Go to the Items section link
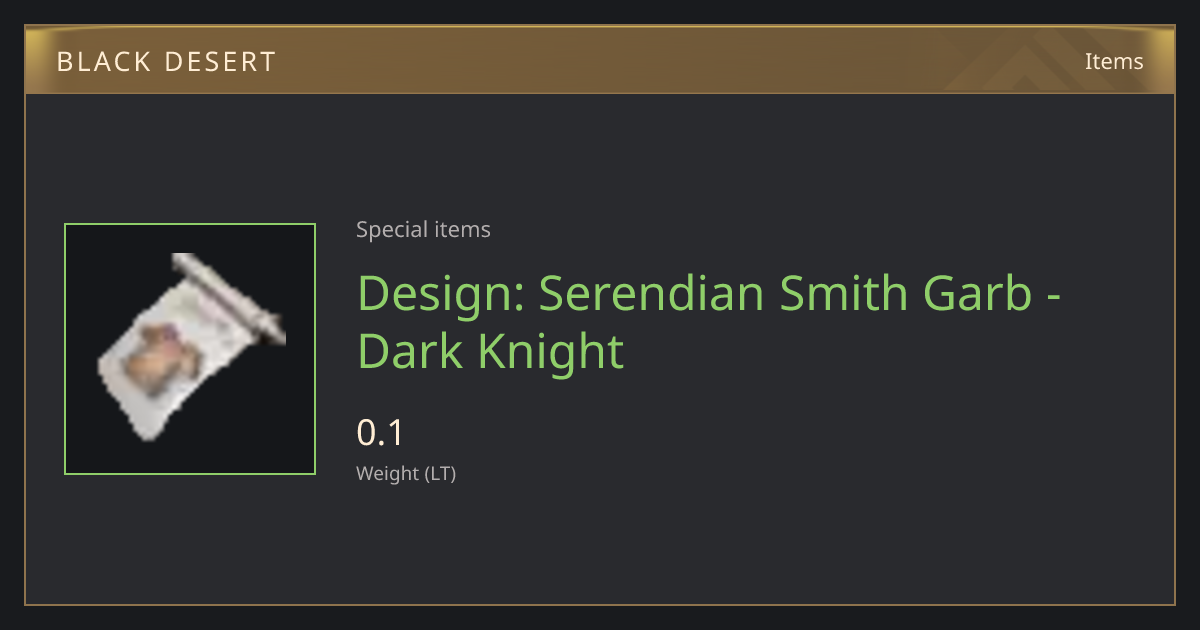This screenshot has width=1200, height=630. (x=1114, y=61)
